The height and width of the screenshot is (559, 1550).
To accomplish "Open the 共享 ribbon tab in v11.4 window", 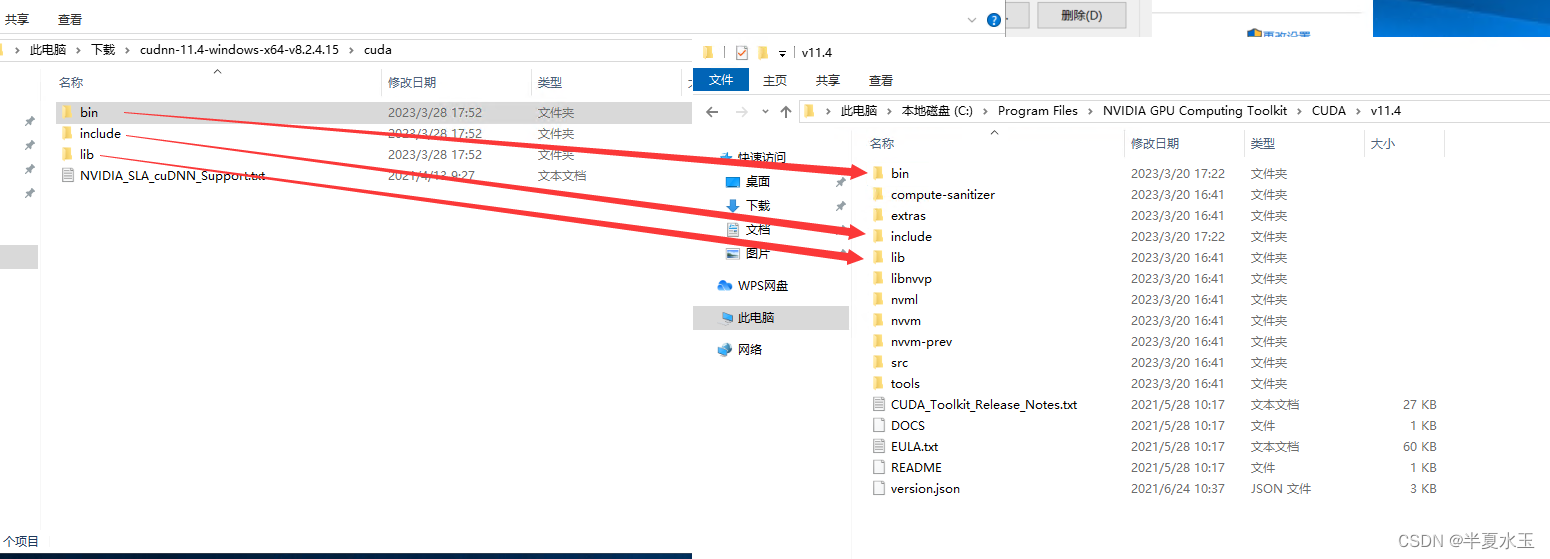I will [828, 80].
